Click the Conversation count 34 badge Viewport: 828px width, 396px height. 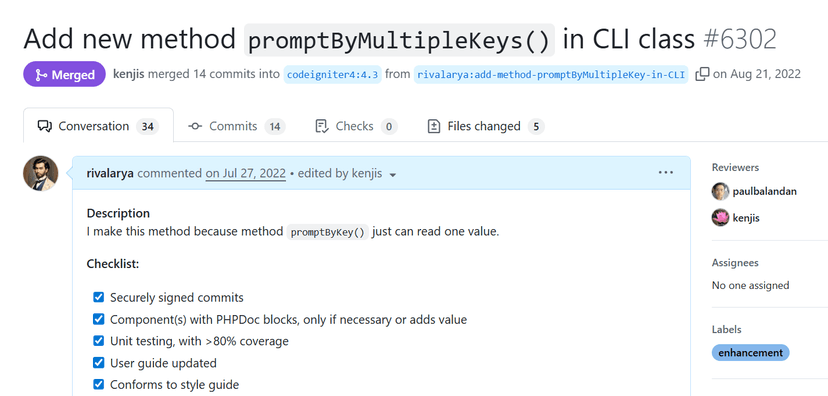(x=147, y=126)
